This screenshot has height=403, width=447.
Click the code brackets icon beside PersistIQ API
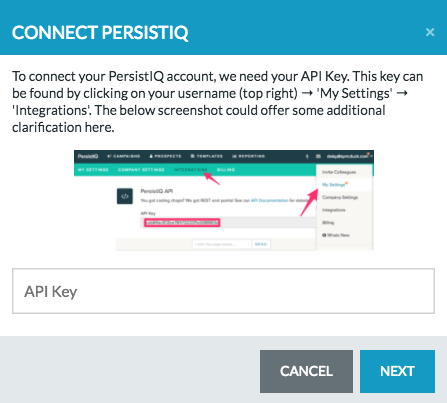tap(125, 196)
